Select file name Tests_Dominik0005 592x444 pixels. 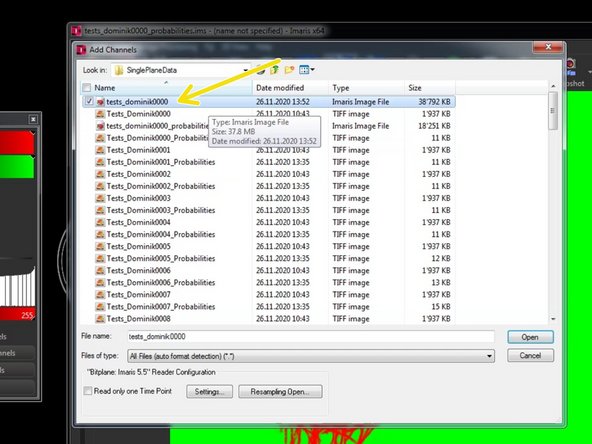(x=139, y=247)
